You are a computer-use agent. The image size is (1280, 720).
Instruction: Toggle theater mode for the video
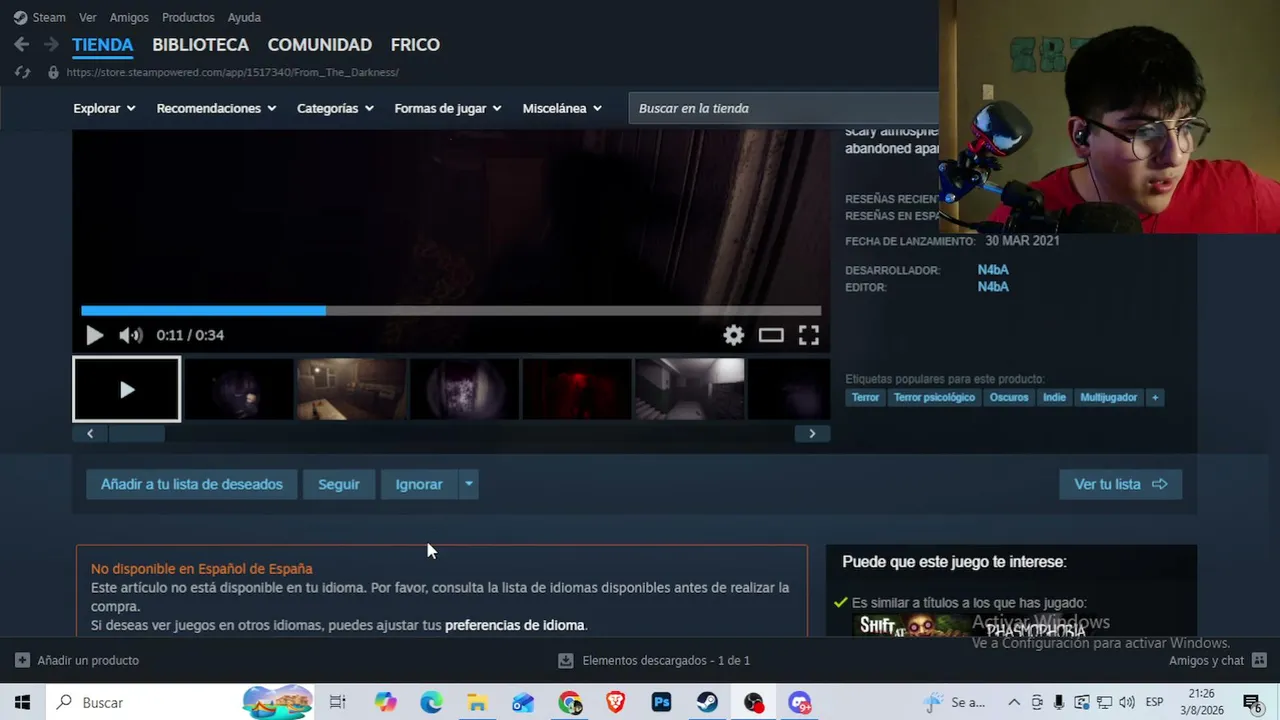click(x=771, y=335)
